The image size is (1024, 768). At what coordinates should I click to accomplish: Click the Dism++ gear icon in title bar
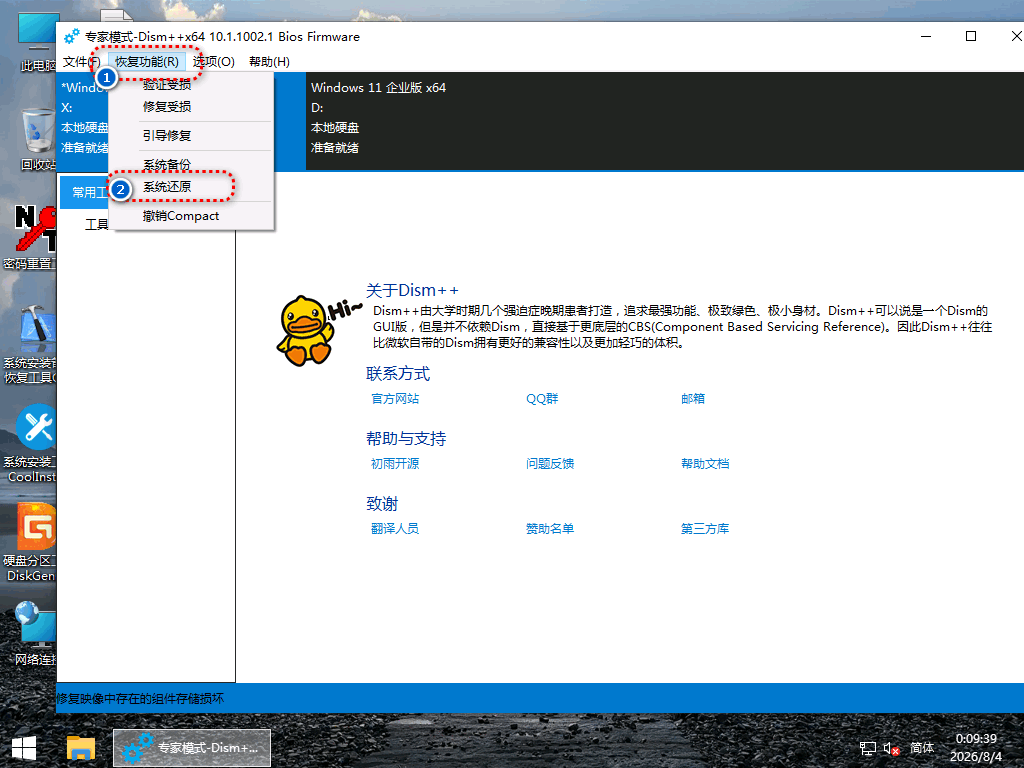pyautogui.click(x=72, y=37)
